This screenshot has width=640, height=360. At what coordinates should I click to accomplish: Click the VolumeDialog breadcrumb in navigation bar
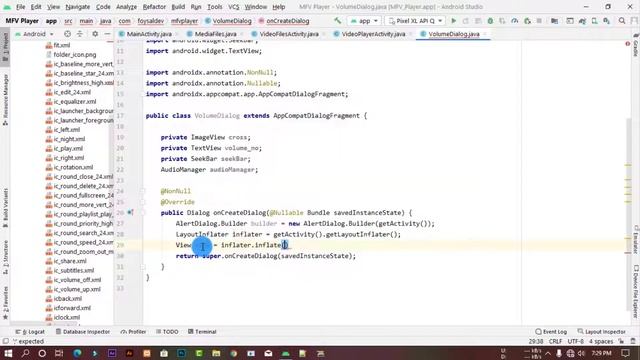coord(228,21)
